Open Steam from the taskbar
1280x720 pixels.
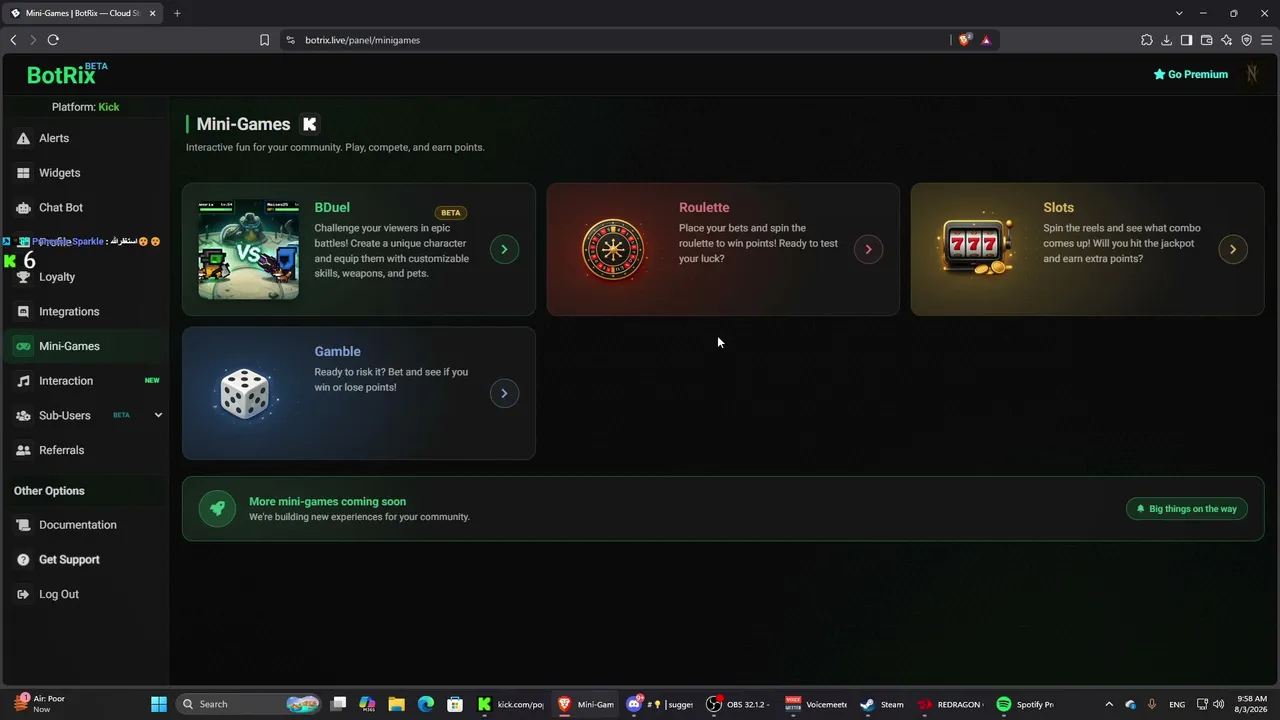881,704
